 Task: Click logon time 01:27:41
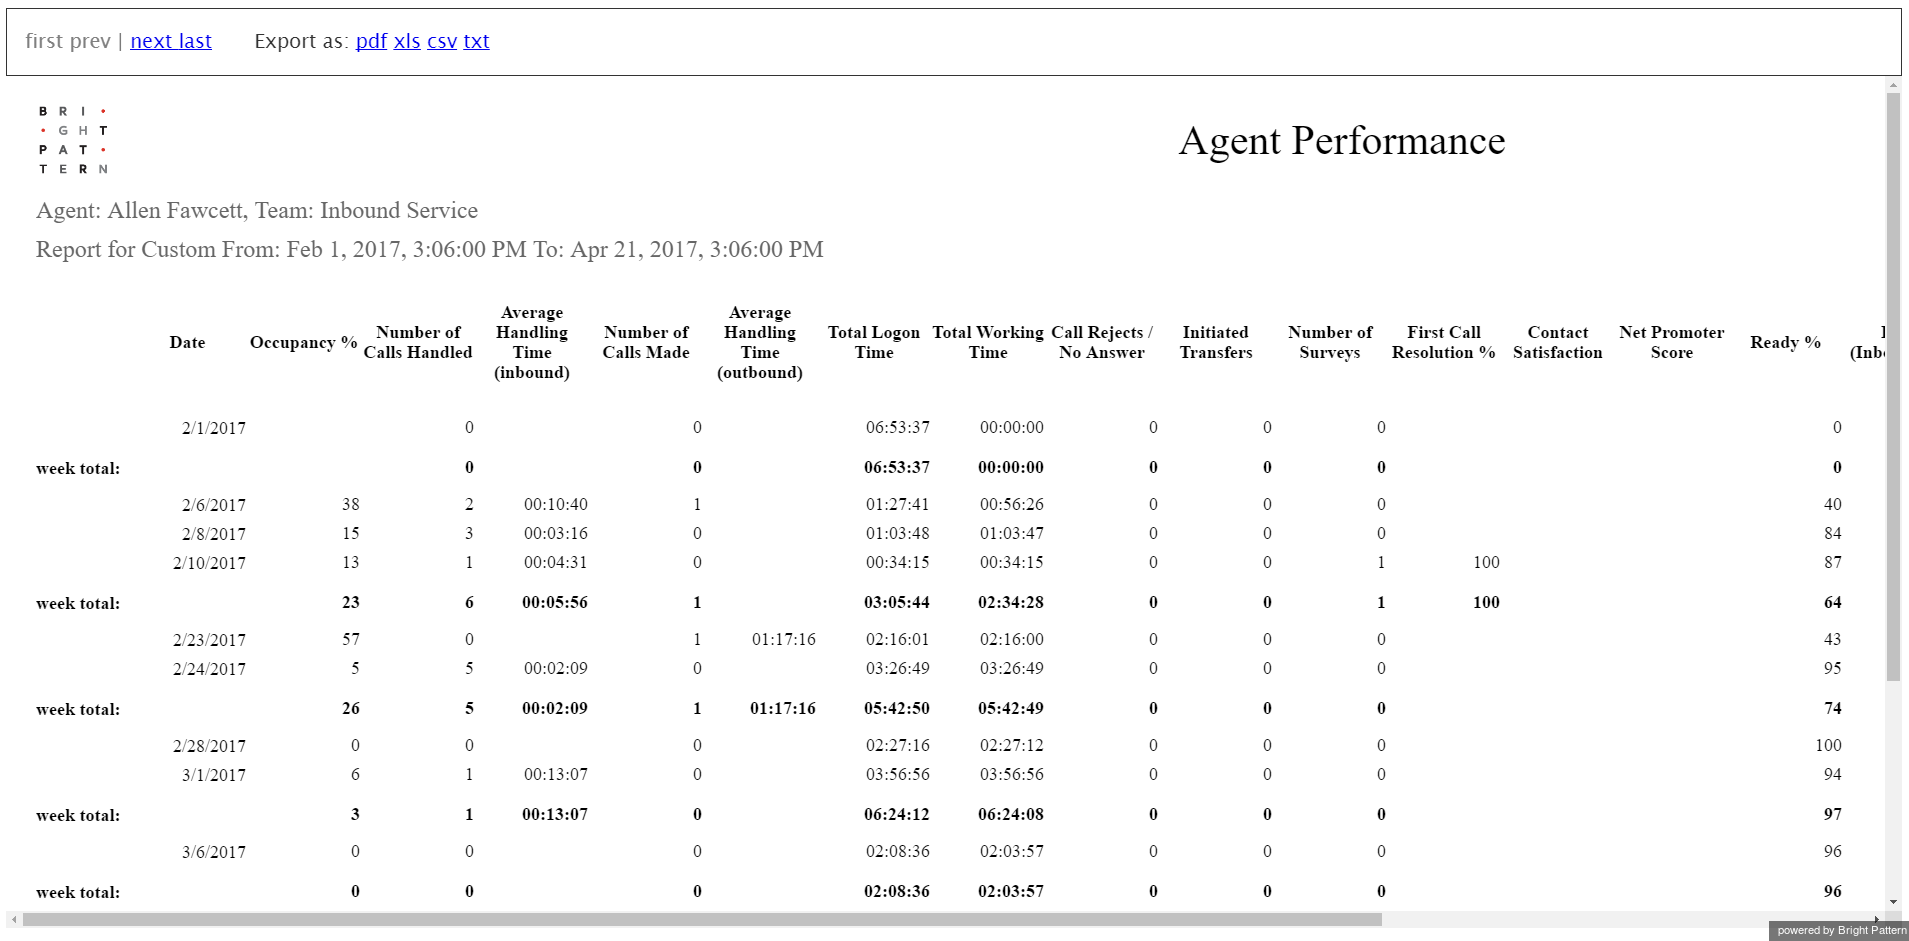pos(898,505)
